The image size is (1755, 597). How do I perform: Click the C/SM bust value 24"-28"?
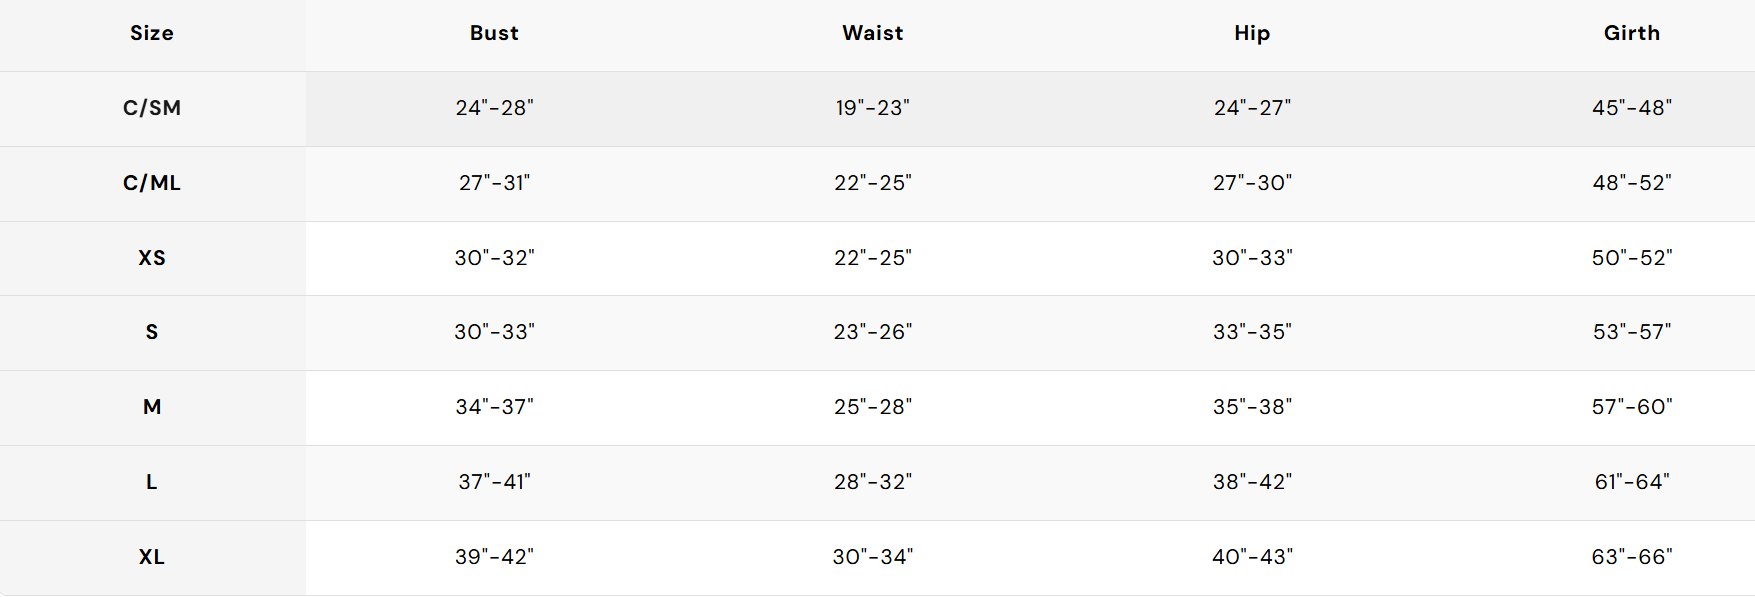pos(494,108)
